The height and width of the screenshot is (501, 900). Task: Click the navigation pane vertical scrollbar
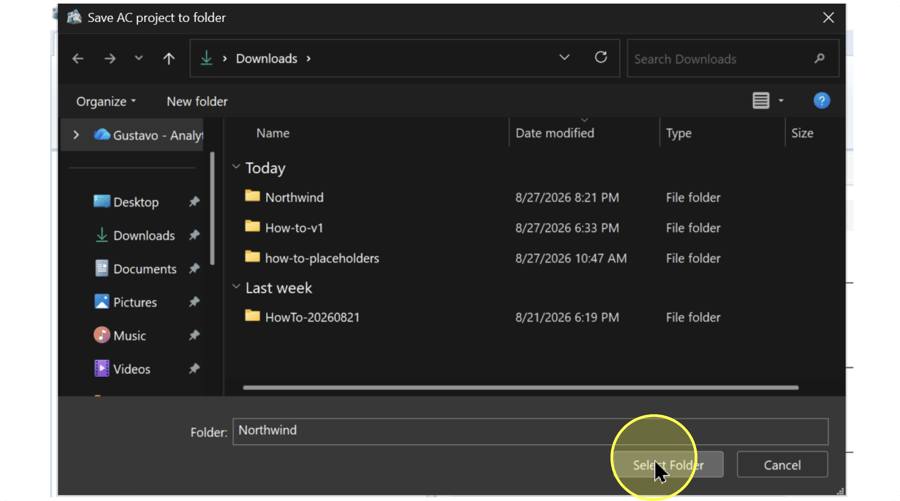click(x=212, y=208)
